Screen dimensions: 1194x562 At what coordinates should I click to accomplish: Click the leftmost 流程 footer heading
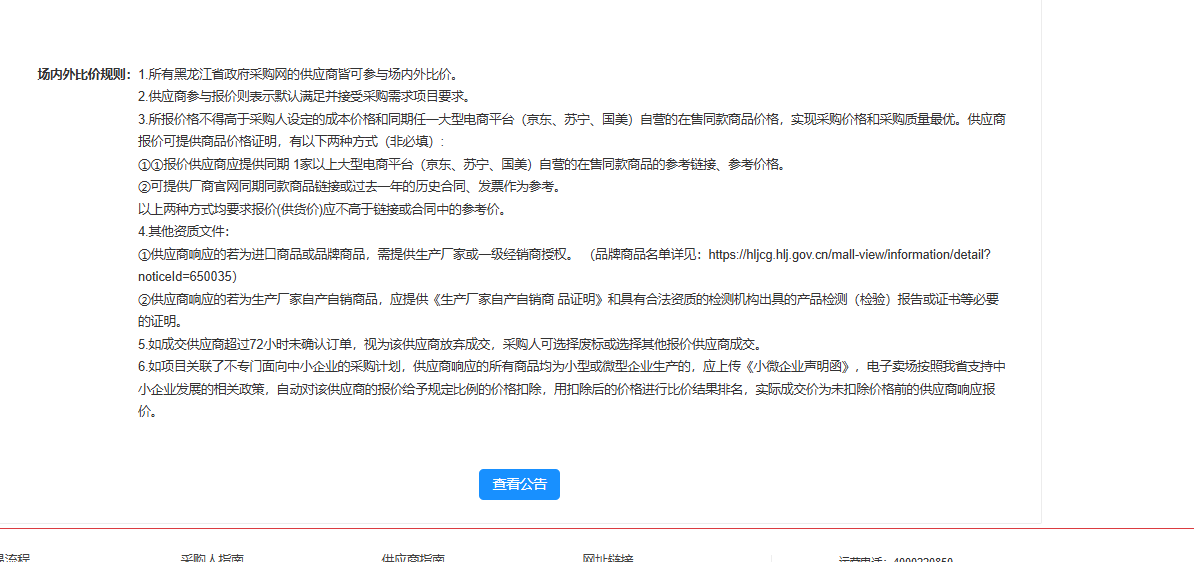pyautogui.click(x=14, y=558)
